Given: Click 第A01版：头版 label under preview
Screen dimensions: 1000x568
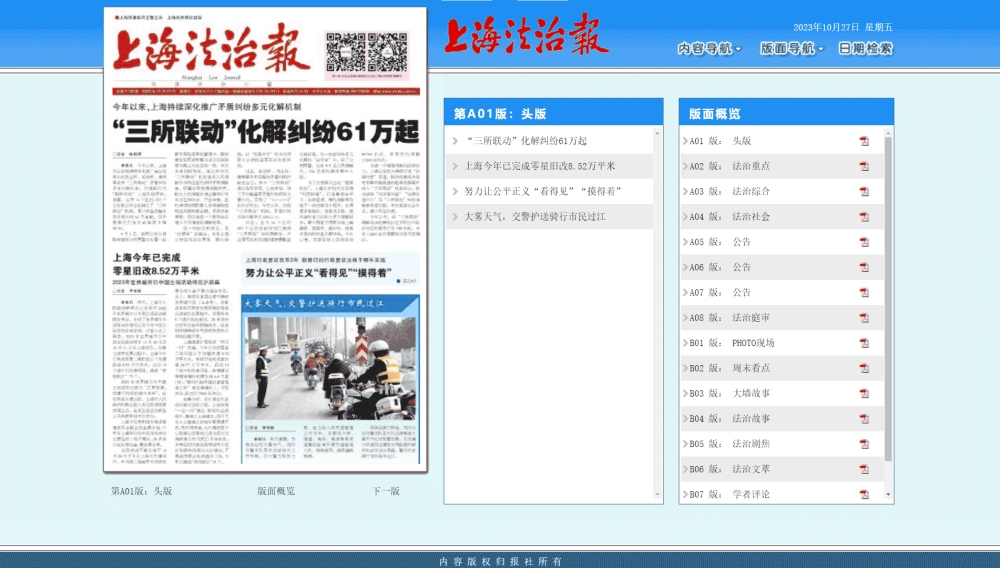Looking at the screenshot, I should pos(142,491).
